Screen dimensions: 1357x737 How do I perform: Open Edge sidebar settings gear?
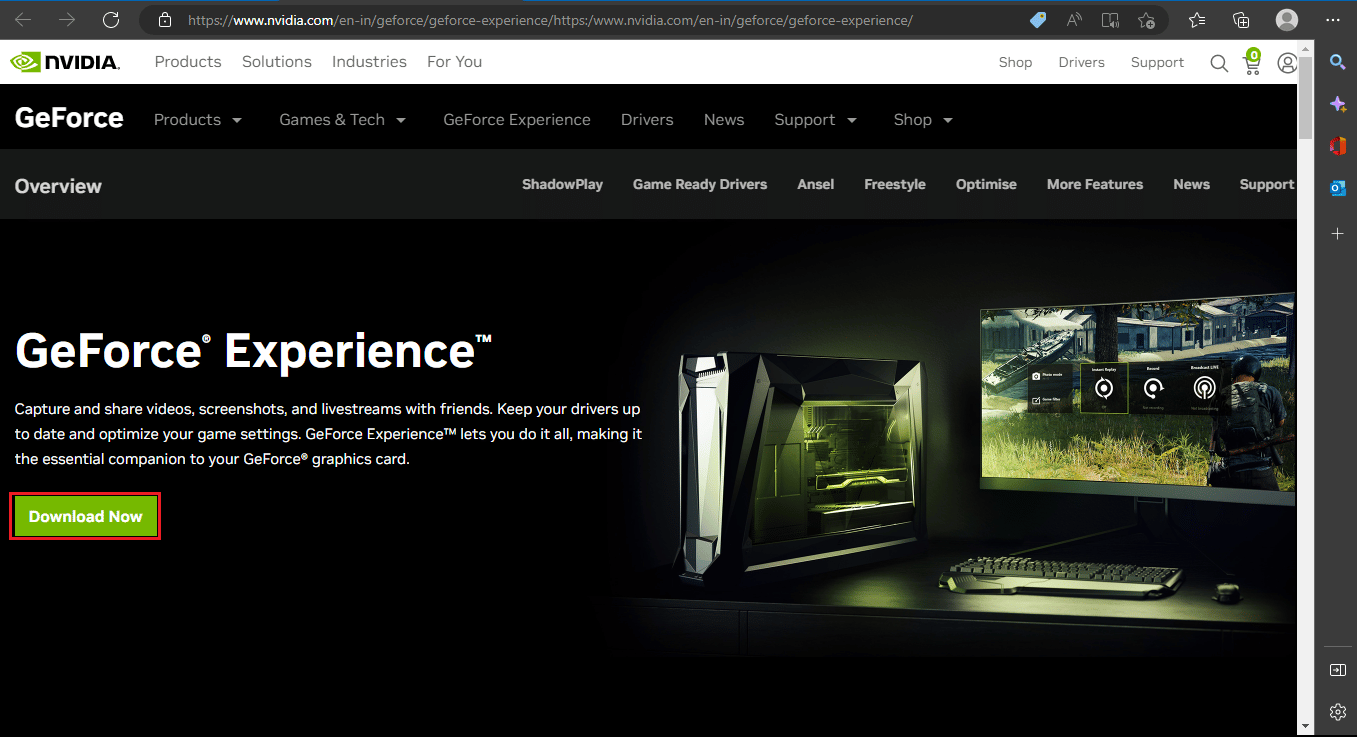point(1338,712)
